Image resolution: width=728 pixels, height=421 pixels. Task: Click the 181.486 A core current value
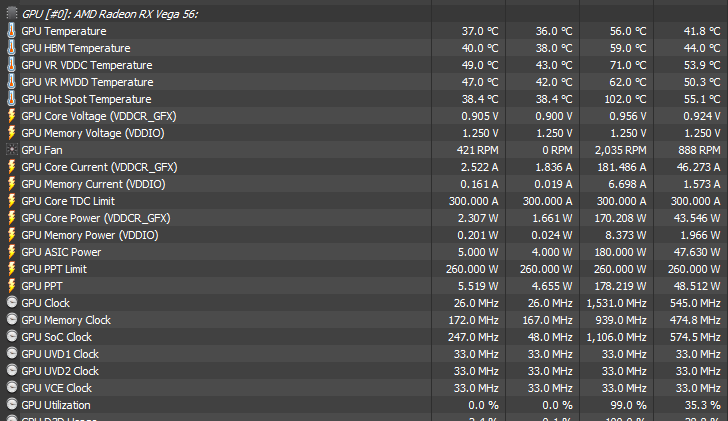622,167
